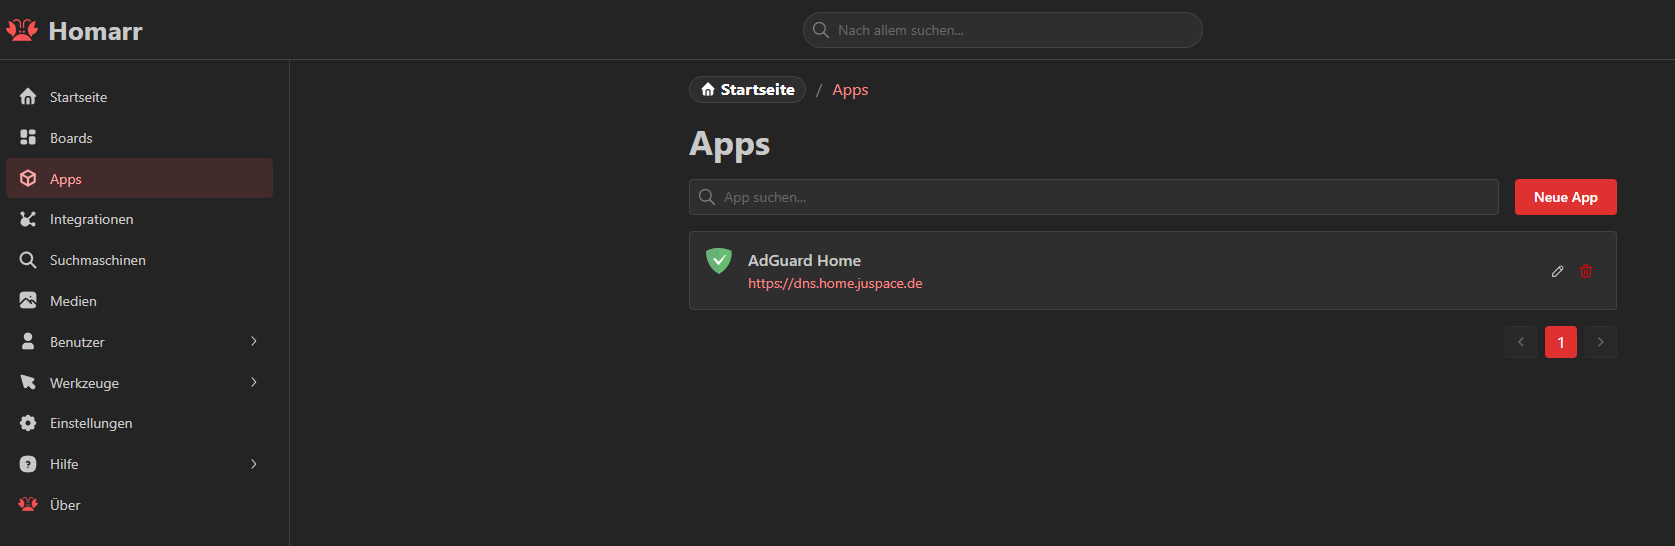Image resolution: width=1675 pixels, height=546 pixels.
Task: Click the Medien image icon in the sidebar
Action: pos(28,301)
